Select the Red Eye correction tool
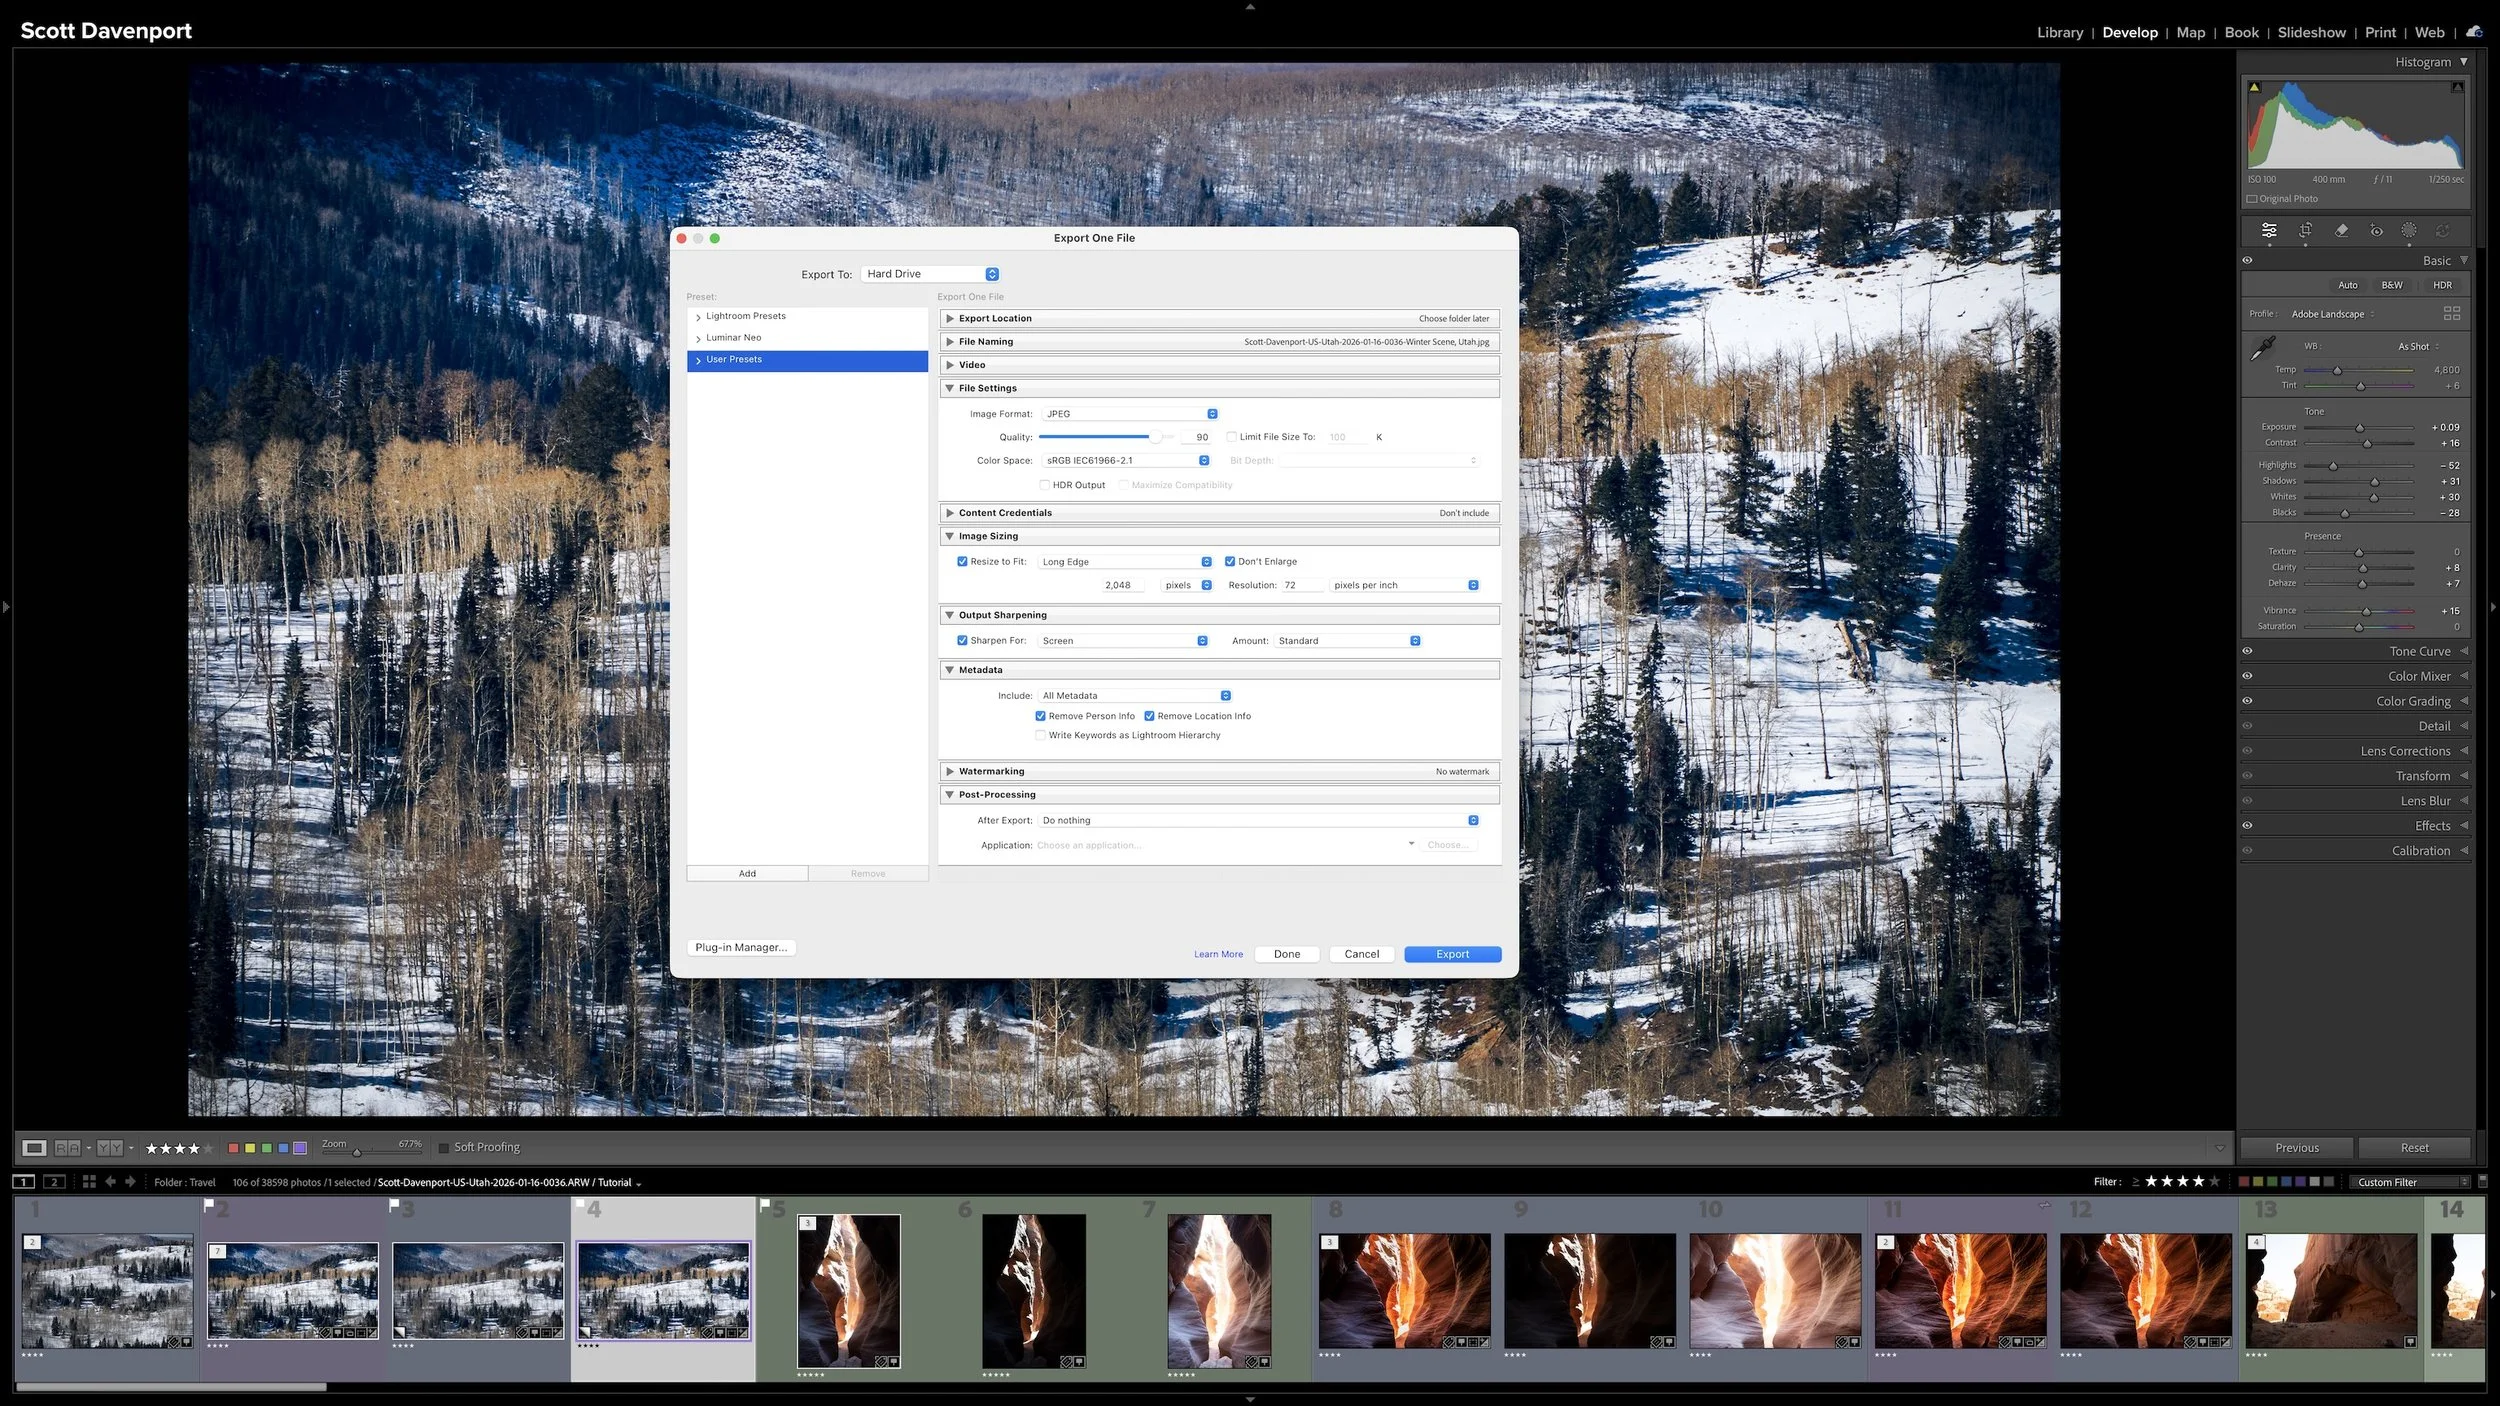Image resolution: width=2500 pixels, height=1406 pixels. (x=2376, y=231)
